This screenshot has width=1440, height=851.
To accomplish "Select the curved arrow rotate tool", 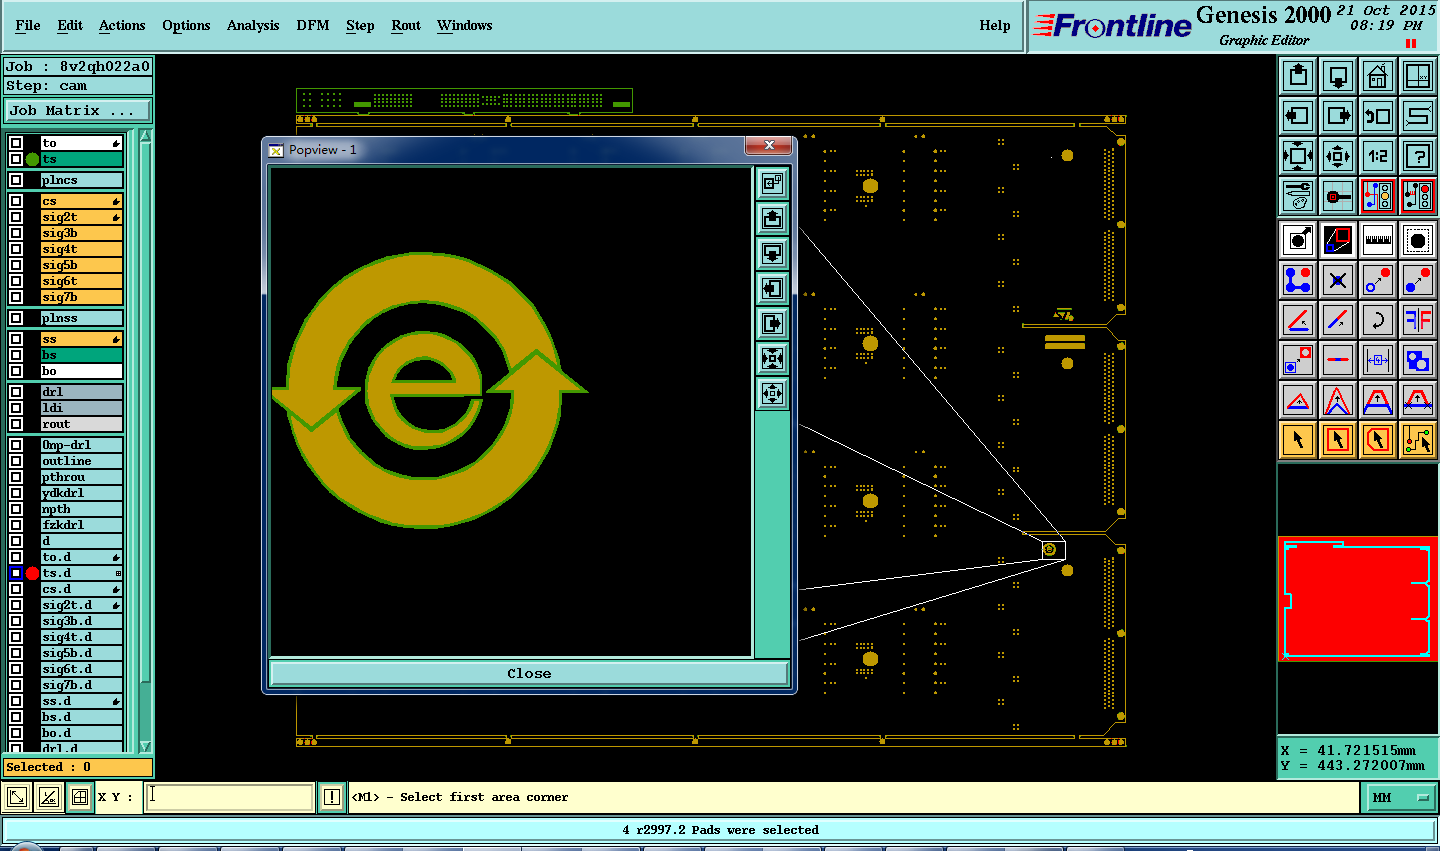I will click(x=1378, y=320).
